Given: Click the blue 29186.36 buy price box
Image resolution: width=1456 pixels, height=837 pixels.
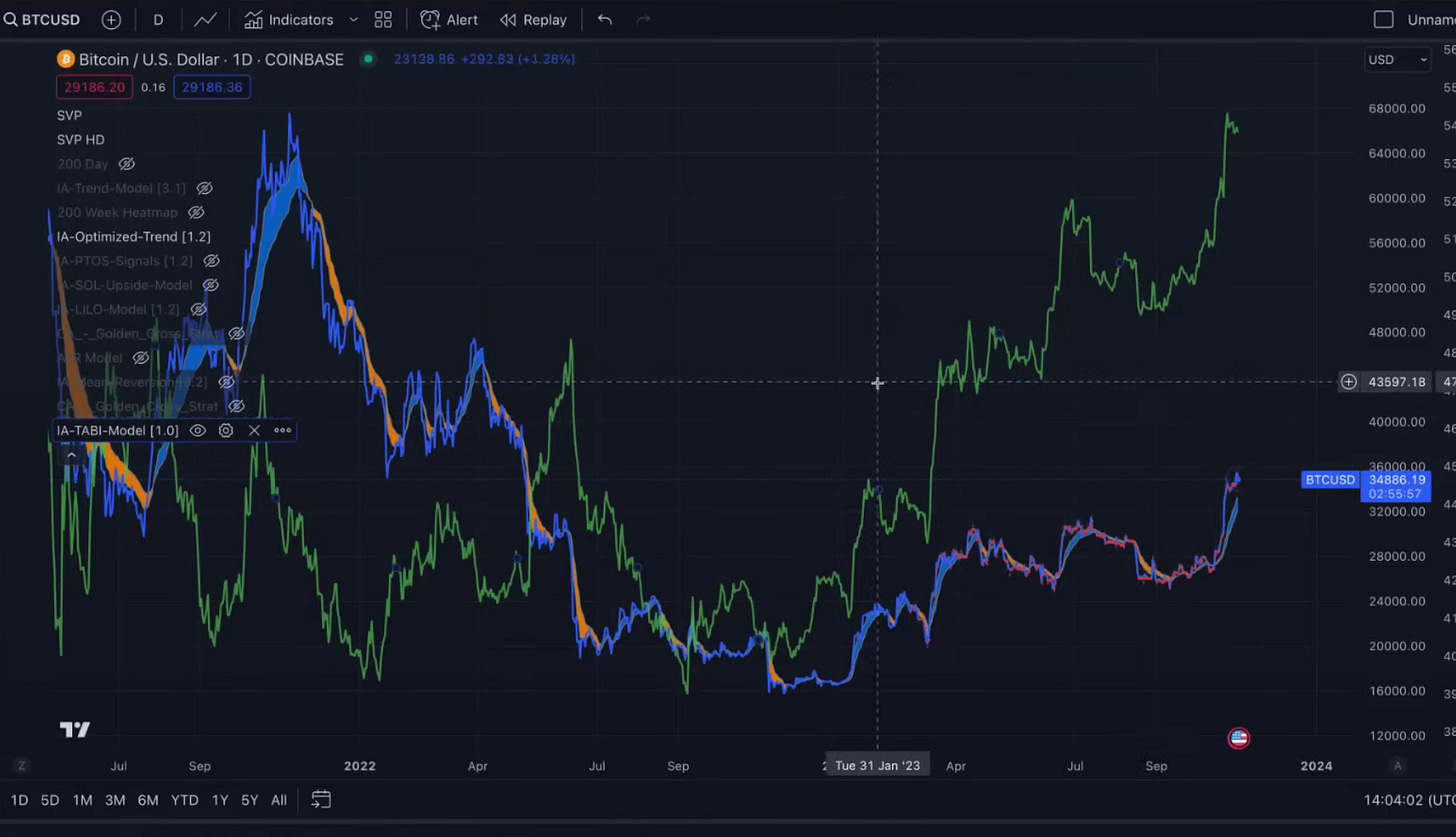Looking at the screenshot, I should [x=212, y=87].
